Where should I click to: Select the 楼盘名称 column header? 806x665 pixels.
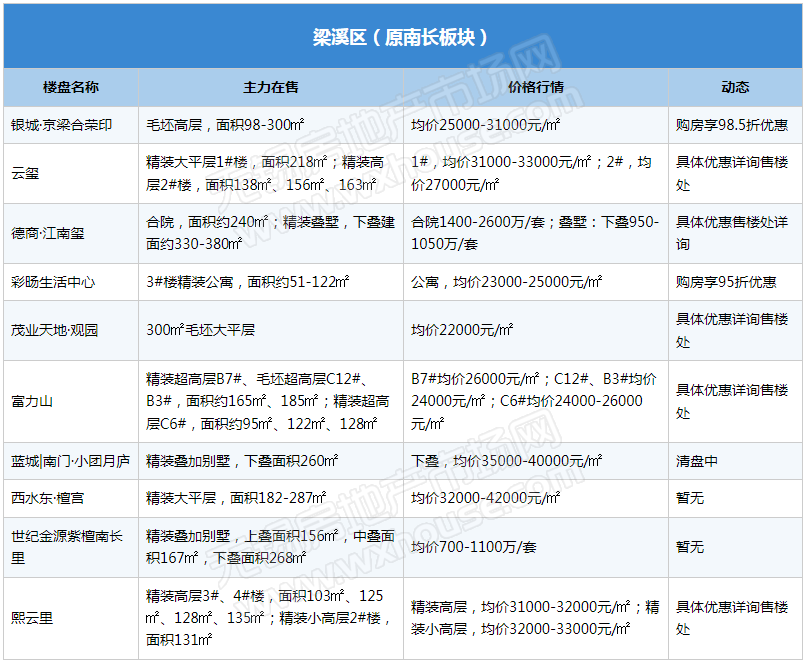pos(71,87)
